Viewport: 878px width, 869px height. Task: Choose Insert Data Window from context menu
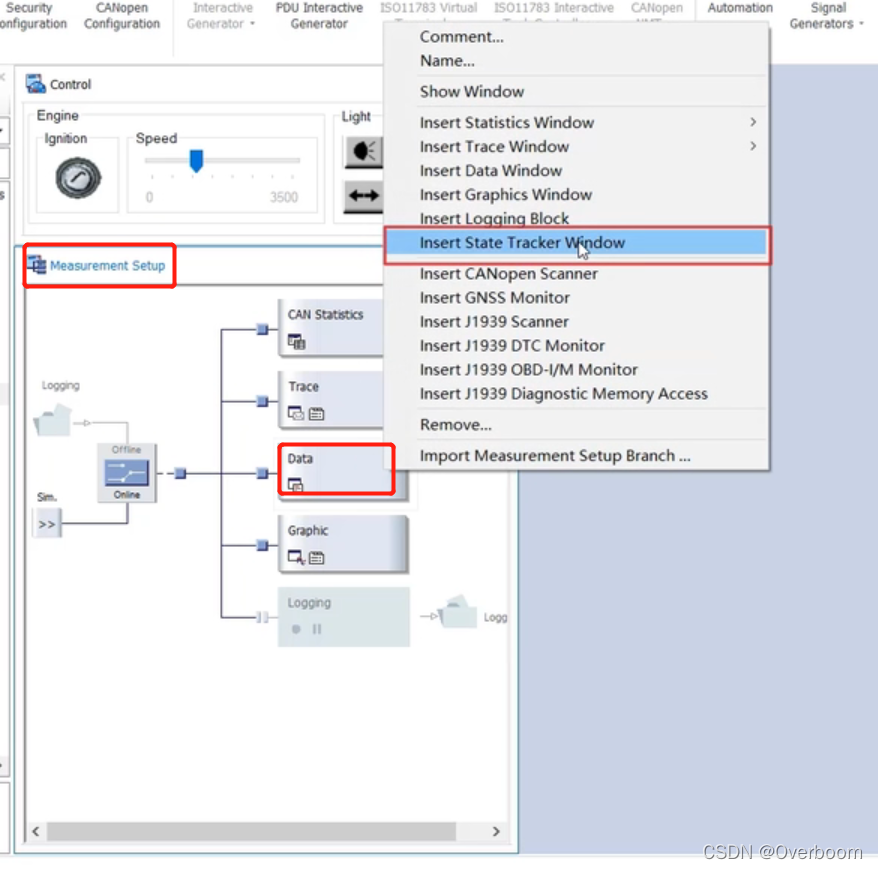[x=577, y=171]
